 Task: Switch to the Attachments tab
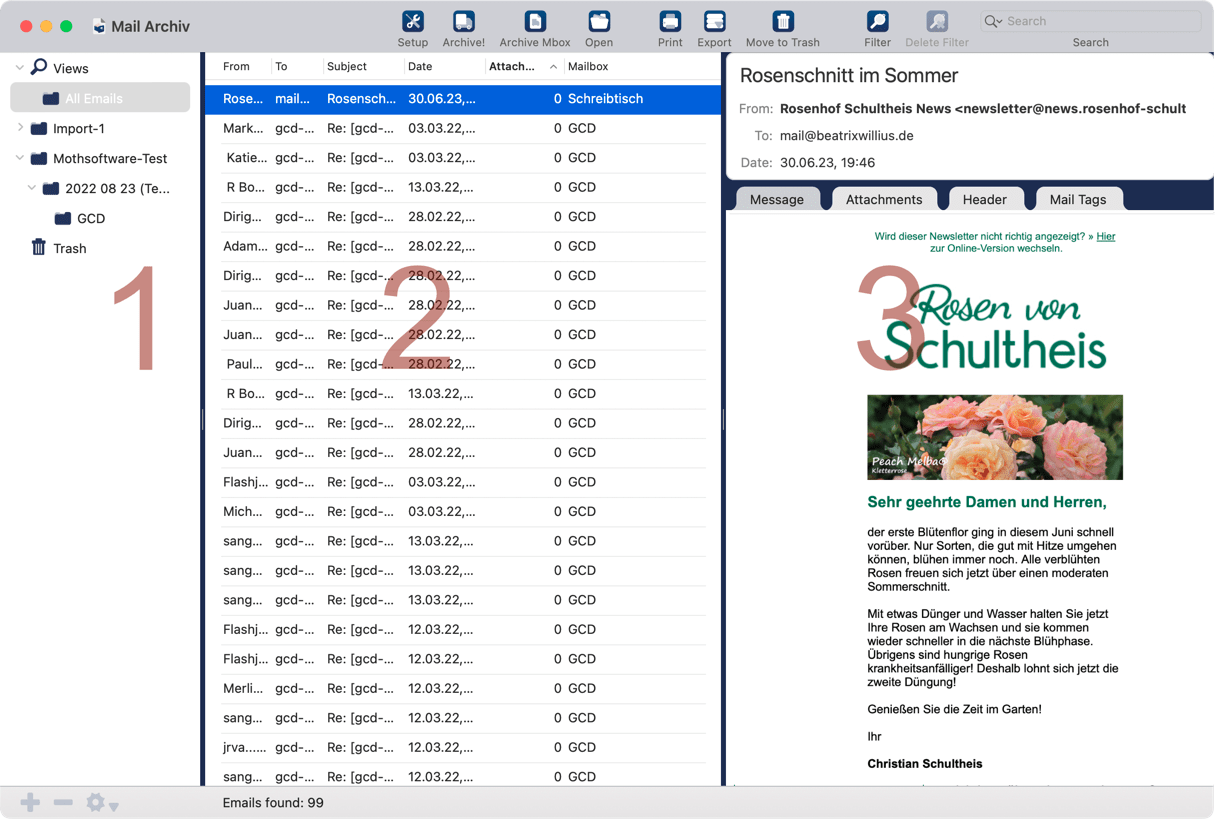pos(884,199)
